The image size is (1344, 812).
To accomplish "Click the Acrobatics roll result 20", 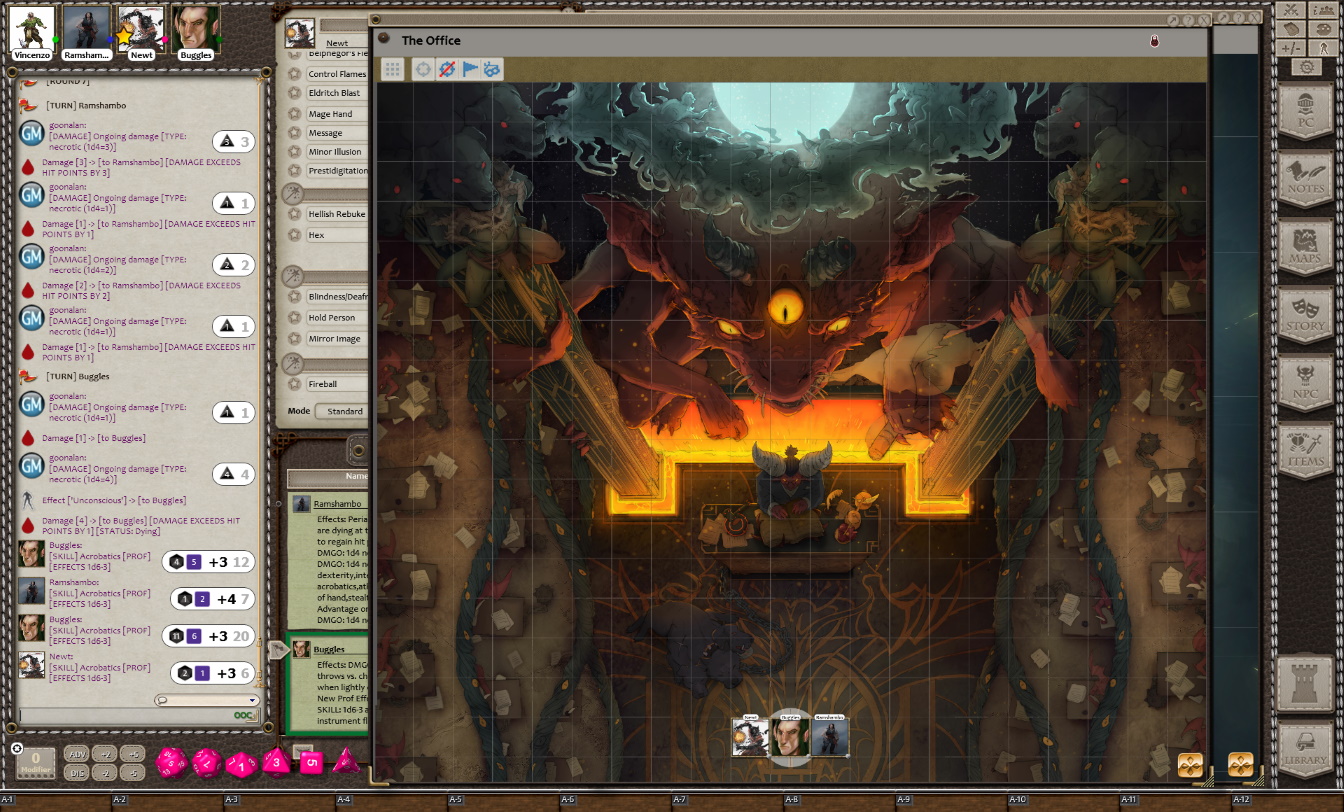I will pos(209,636).
